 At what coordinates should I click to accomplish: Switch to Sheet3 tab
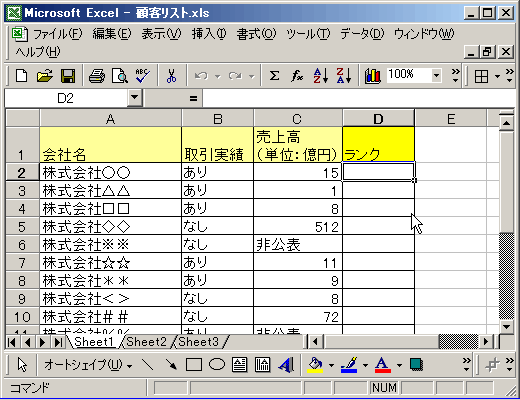click(199, 342)
